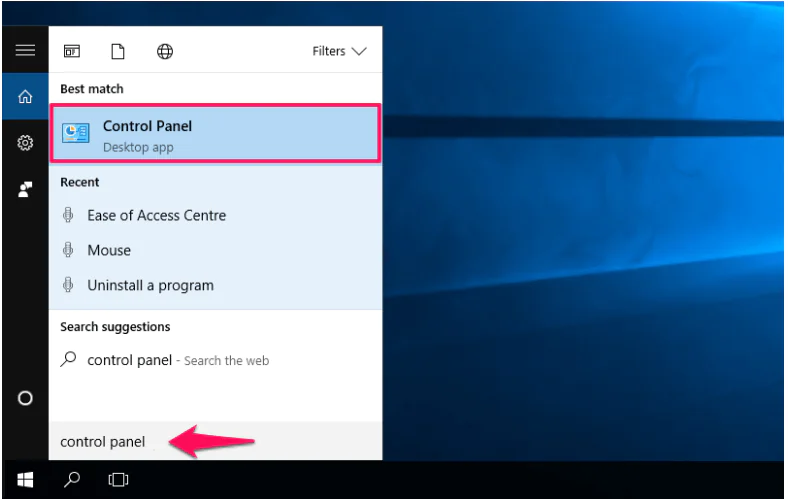Click icon beside Mouse entry
The image size is (788, 499).
[x=68, y=250]
